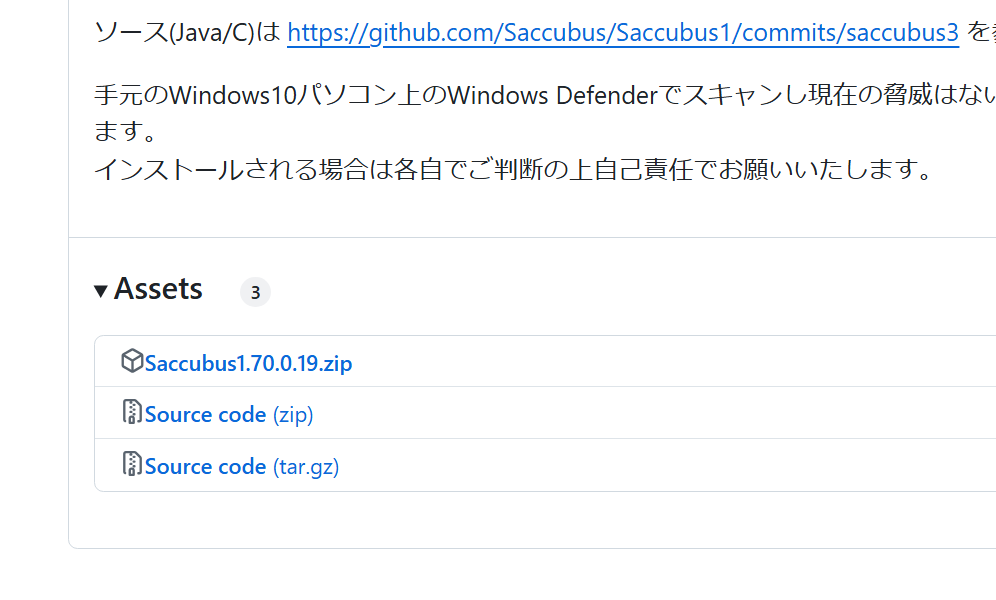Click the line starting with インストールされる場合
Viewport: 996px width, 600px height.
click(x=512, y=169)
